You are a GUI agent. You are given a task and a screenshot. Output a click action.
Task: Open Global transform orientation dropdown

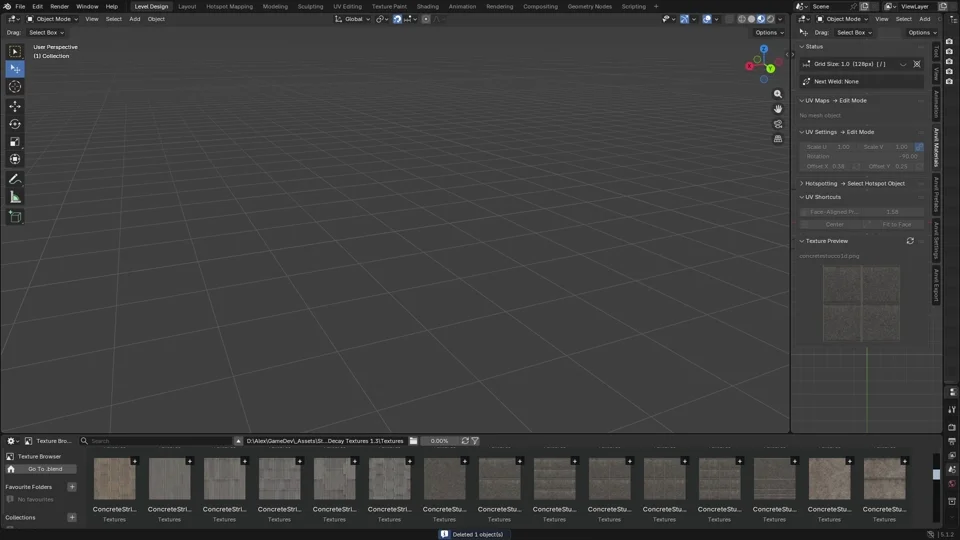point(353,19)
